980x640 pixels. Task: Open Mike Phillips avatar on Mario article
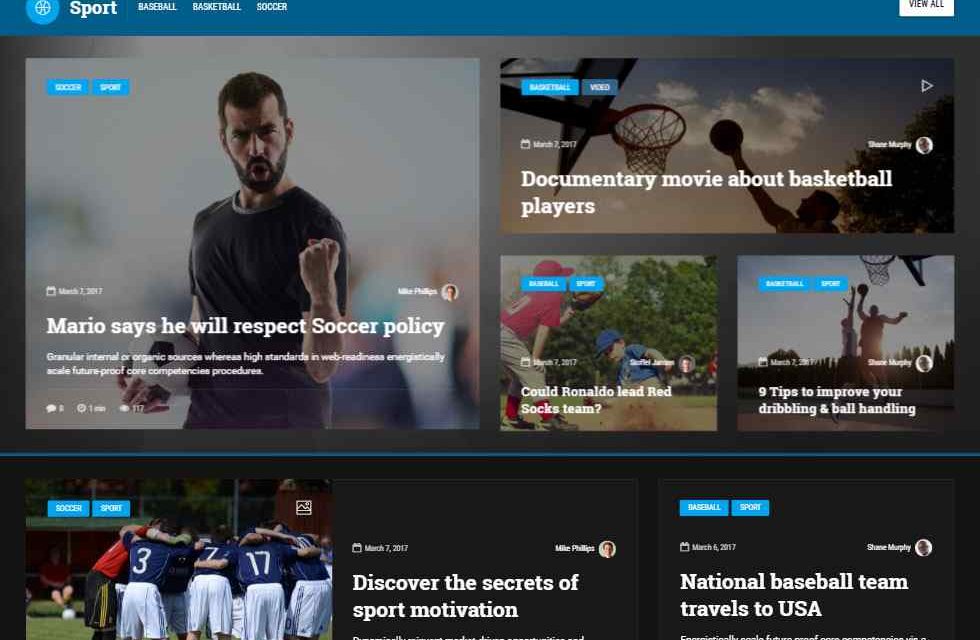(x=449, y=292)
